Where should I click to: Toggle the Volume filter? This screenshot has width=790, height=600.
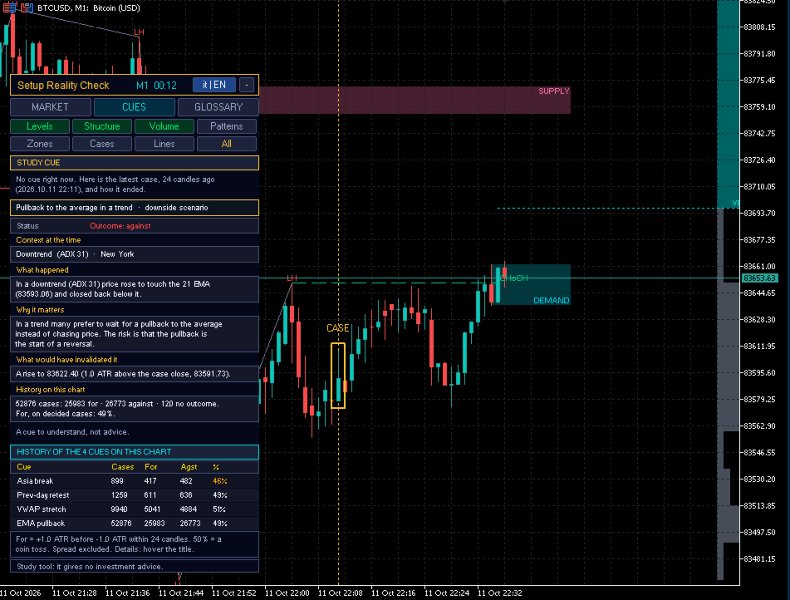(x=164, y=126)
